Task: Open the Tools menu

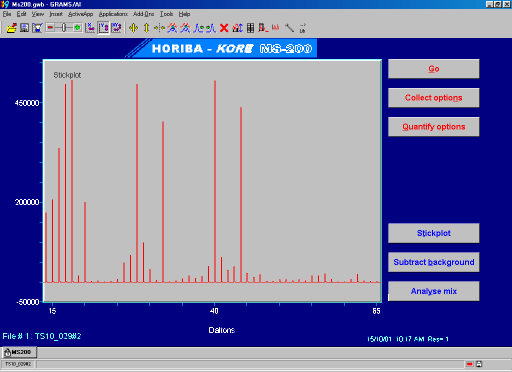Action: pyautogui.click(x=166, y=14)
